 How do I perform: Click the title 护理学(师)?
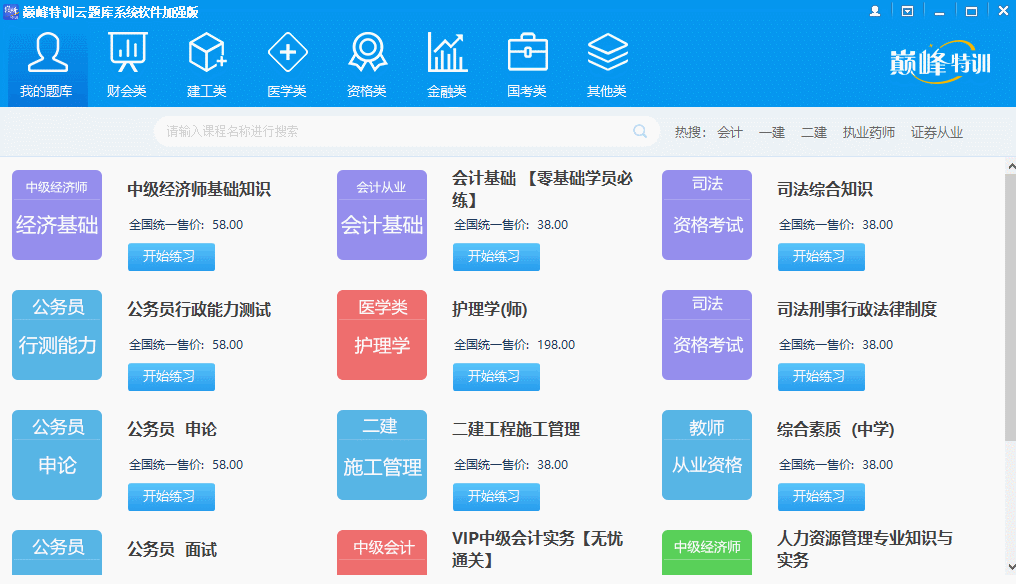point(490,309)
